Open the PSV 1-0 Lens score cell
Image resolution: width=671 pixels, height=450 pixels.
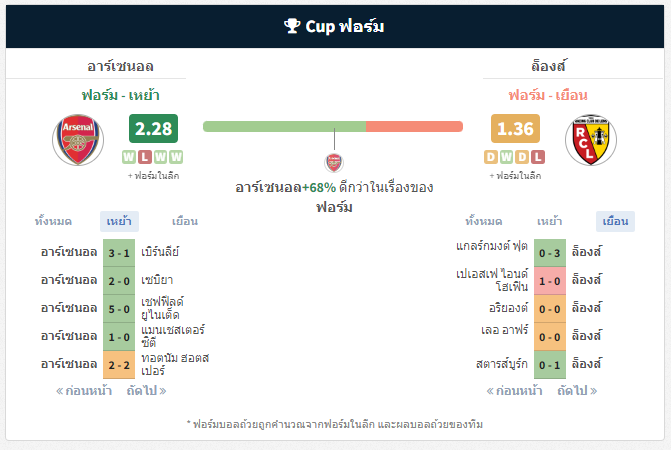(x=550, y=281)
